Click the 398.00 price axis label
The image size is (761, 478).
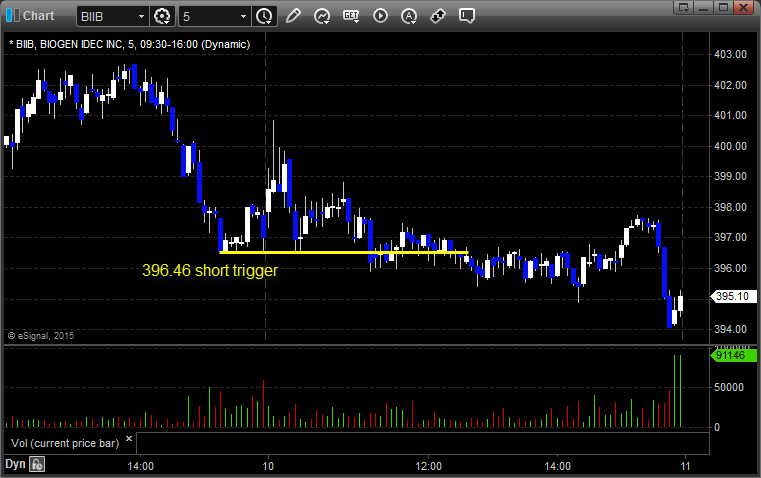(730, 207)
